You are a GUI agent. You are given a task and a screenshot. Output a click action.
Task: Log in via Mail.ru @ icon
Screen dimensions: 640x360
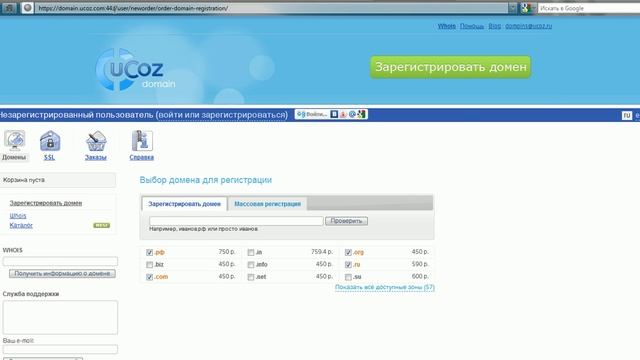click(x=352, y=114)
